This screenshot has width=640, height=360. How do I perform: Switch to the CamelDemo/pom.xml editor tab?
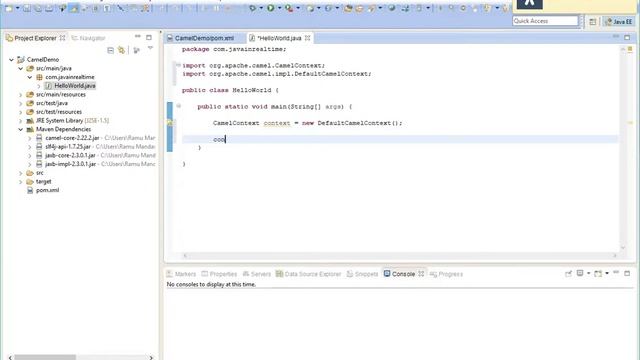point(204,38)
